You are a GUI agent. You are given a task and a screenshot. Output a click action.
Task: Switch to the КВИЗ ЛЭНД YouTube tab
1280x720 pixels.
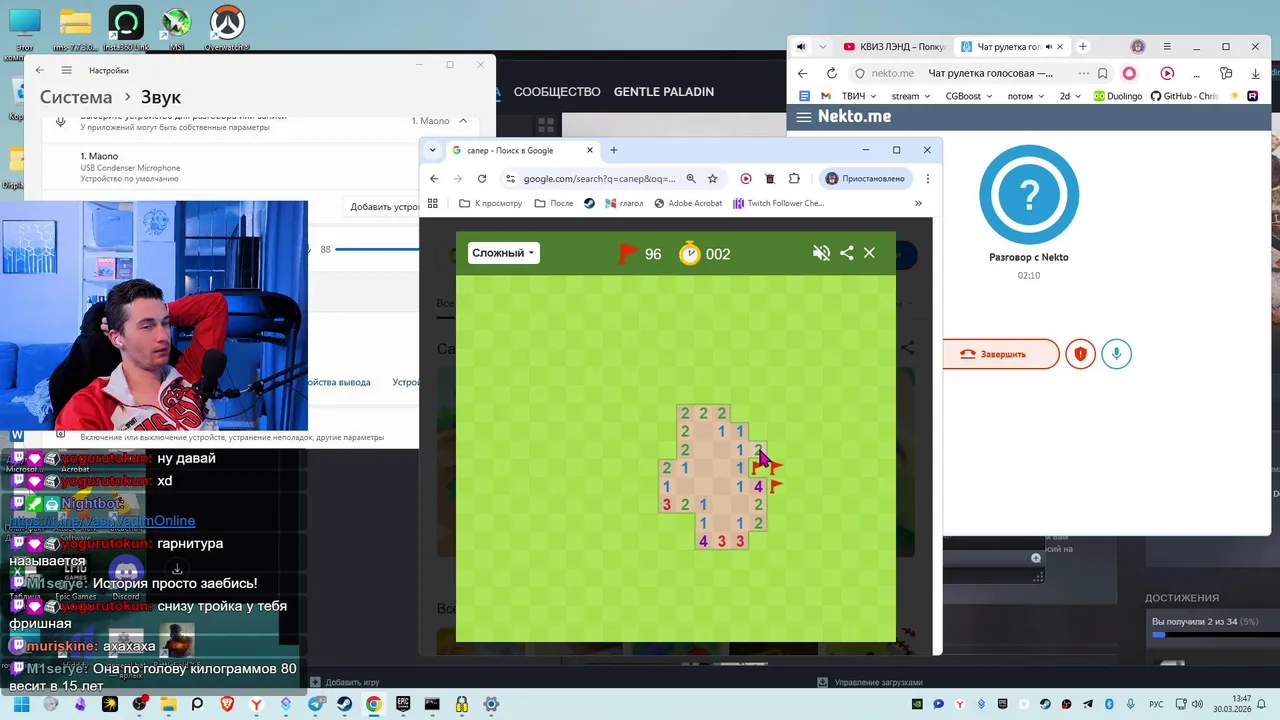(894, 47)
